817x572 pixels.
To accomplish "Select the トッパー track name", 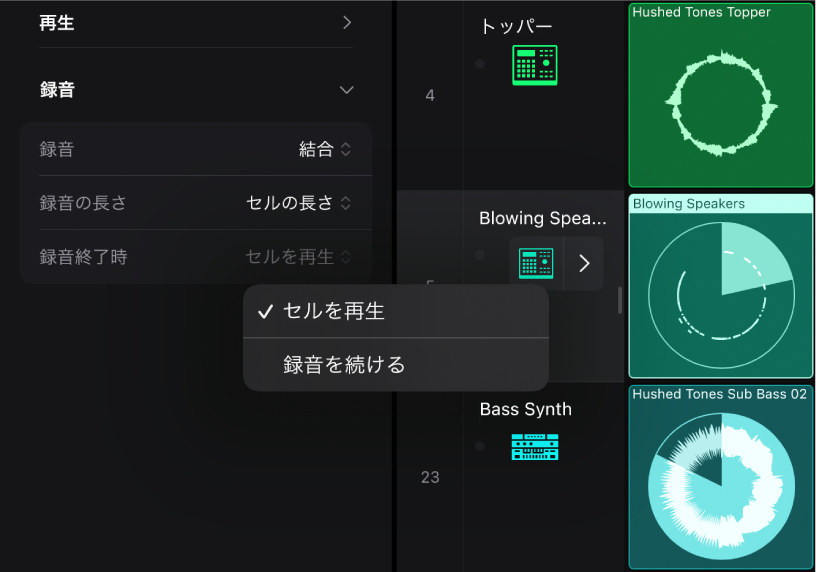I will pyautogui.click(x=516, y=26).
